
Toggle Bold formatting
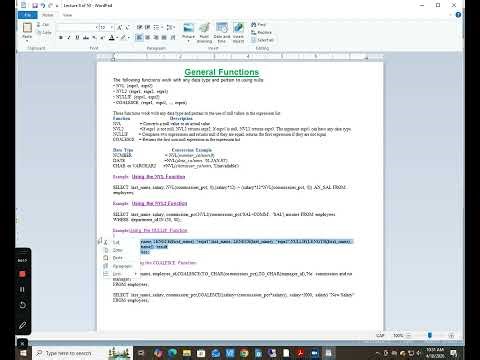tap(61, 38)
